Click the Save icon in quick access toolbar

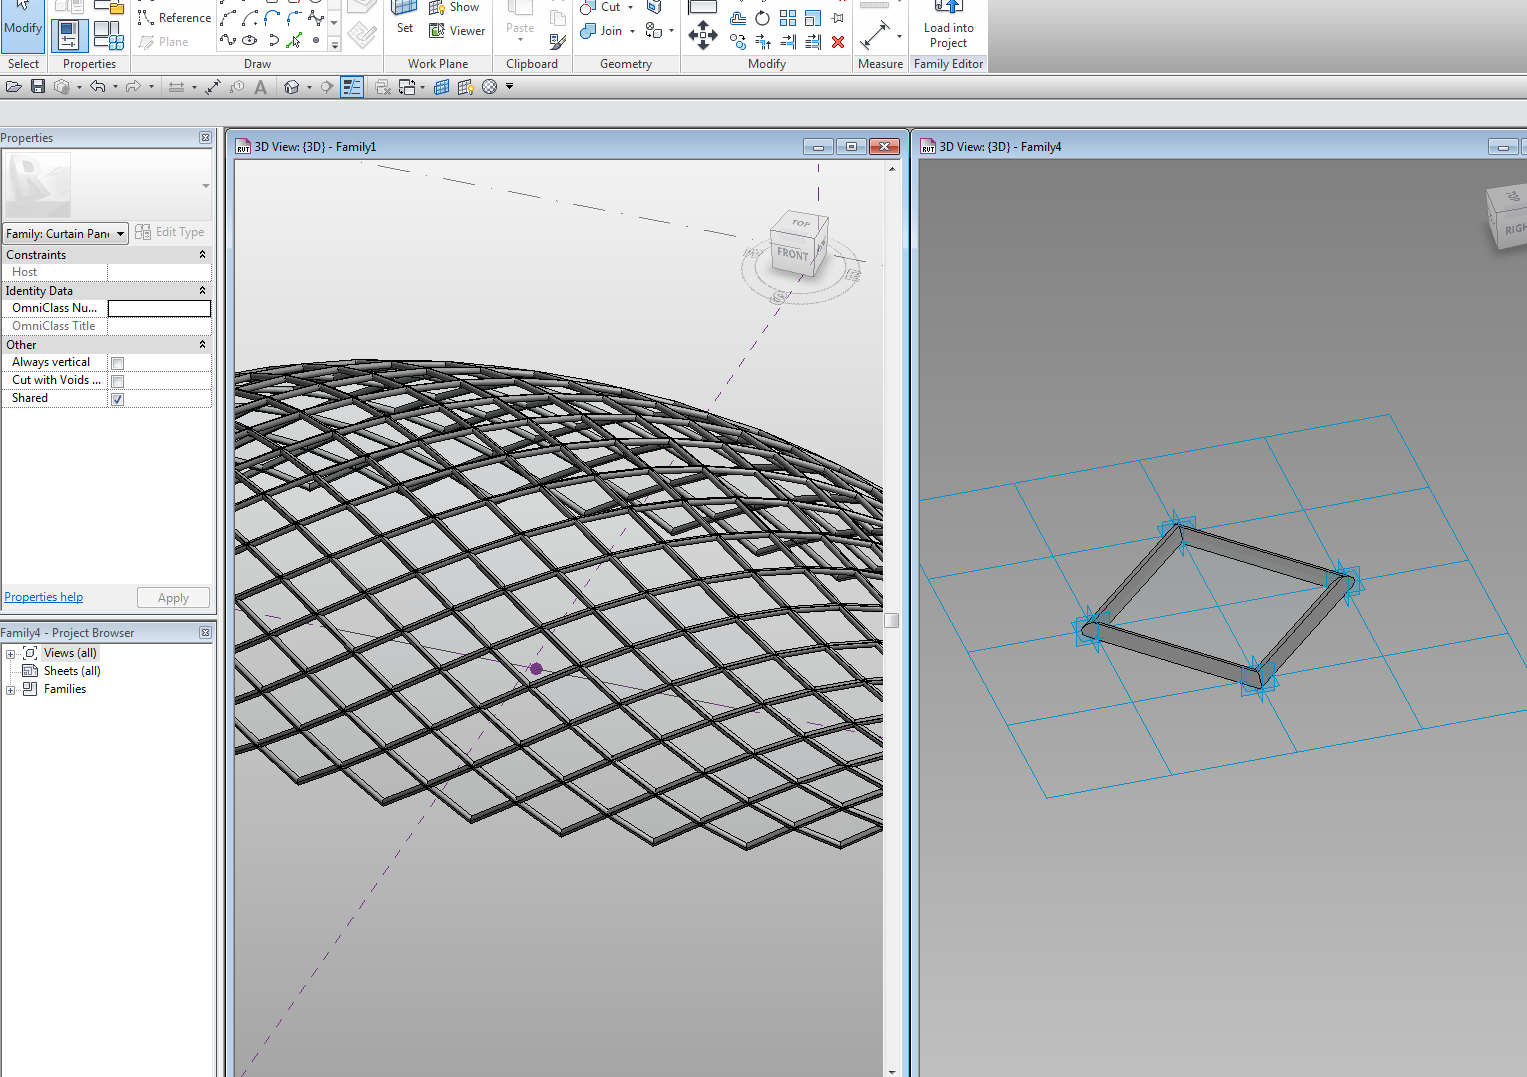click(x=38, y=87)
